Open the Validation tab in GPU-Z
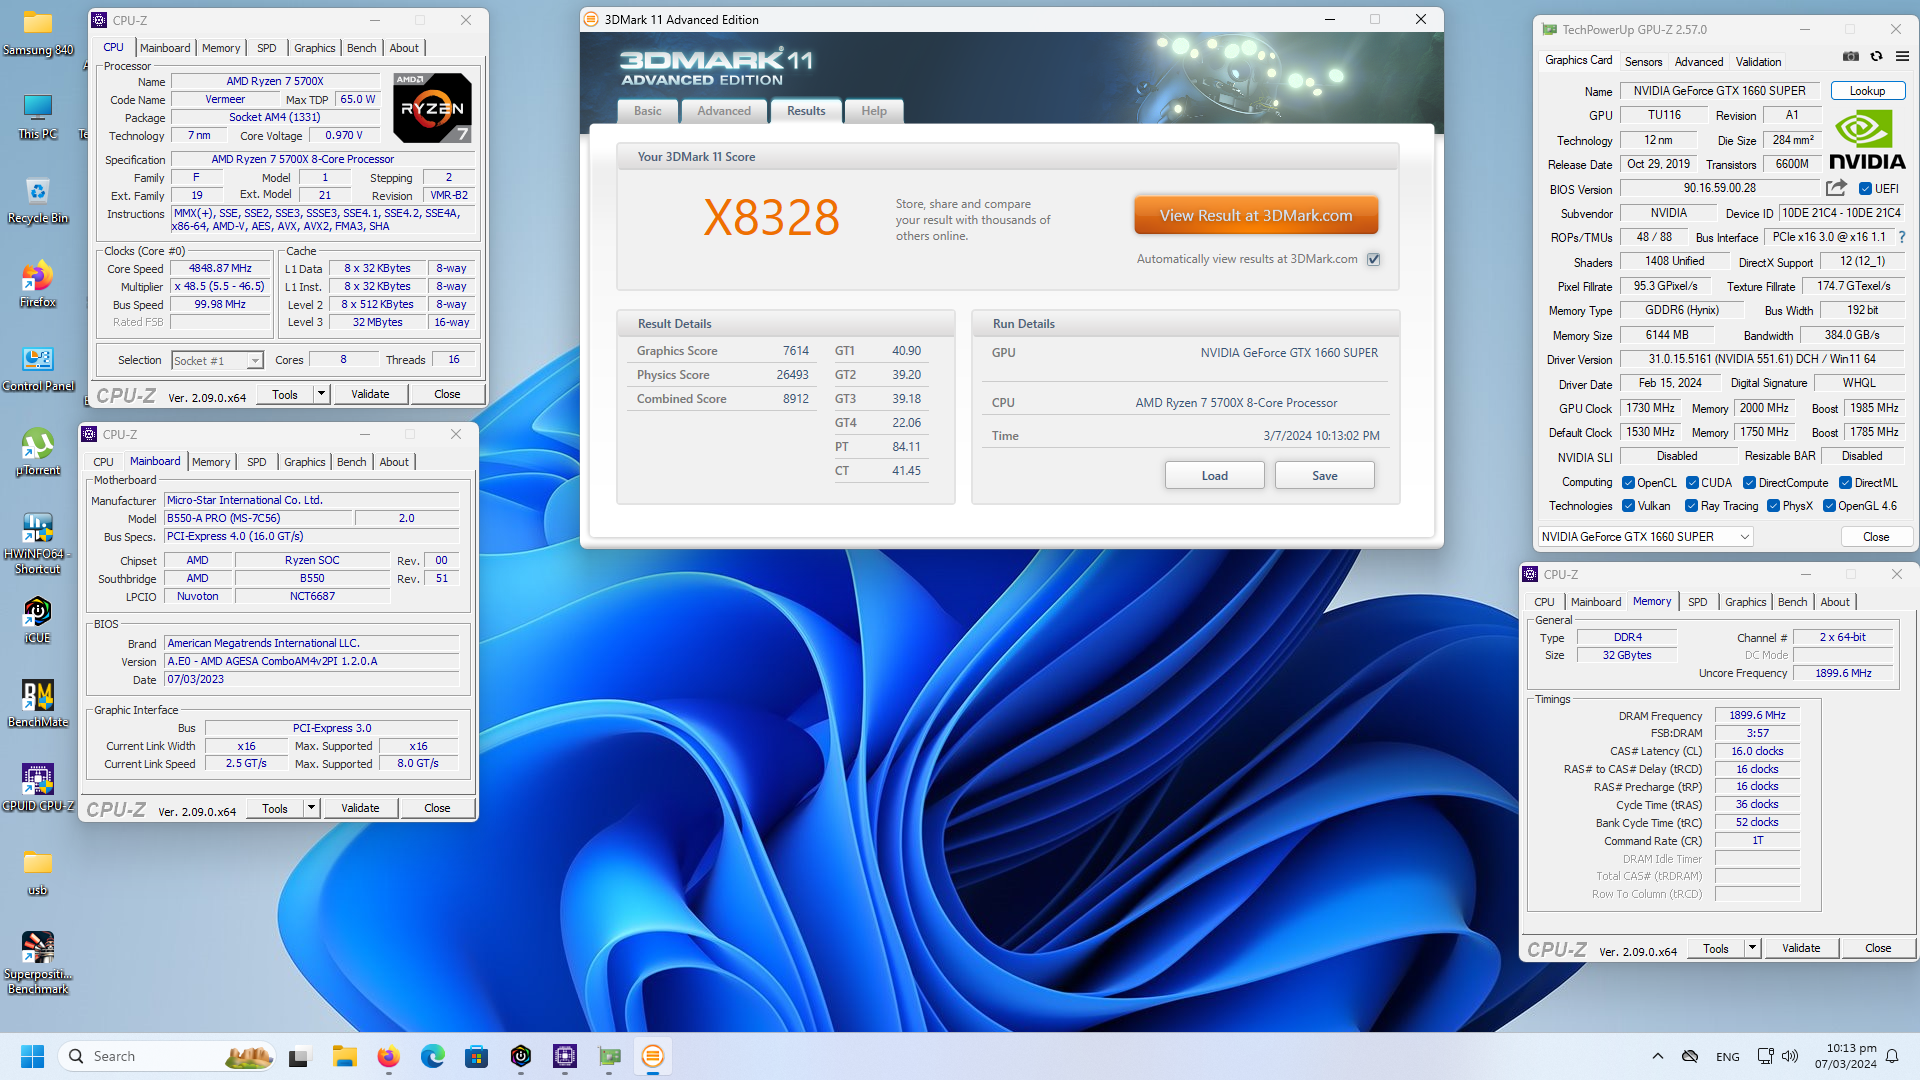Viewport: 1920px width, 1080px height. tap(1758, 62)
